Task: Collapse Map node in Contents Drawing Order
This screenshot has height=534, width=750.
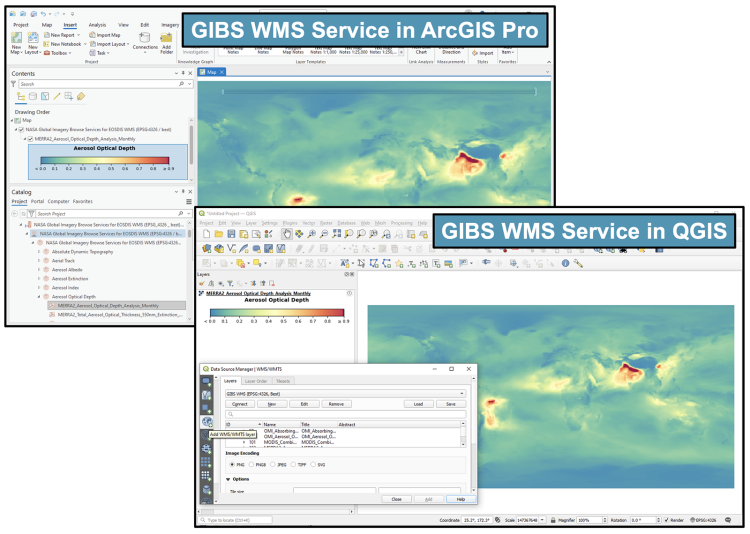Action: pyautogui.click(x=12, y=121)
